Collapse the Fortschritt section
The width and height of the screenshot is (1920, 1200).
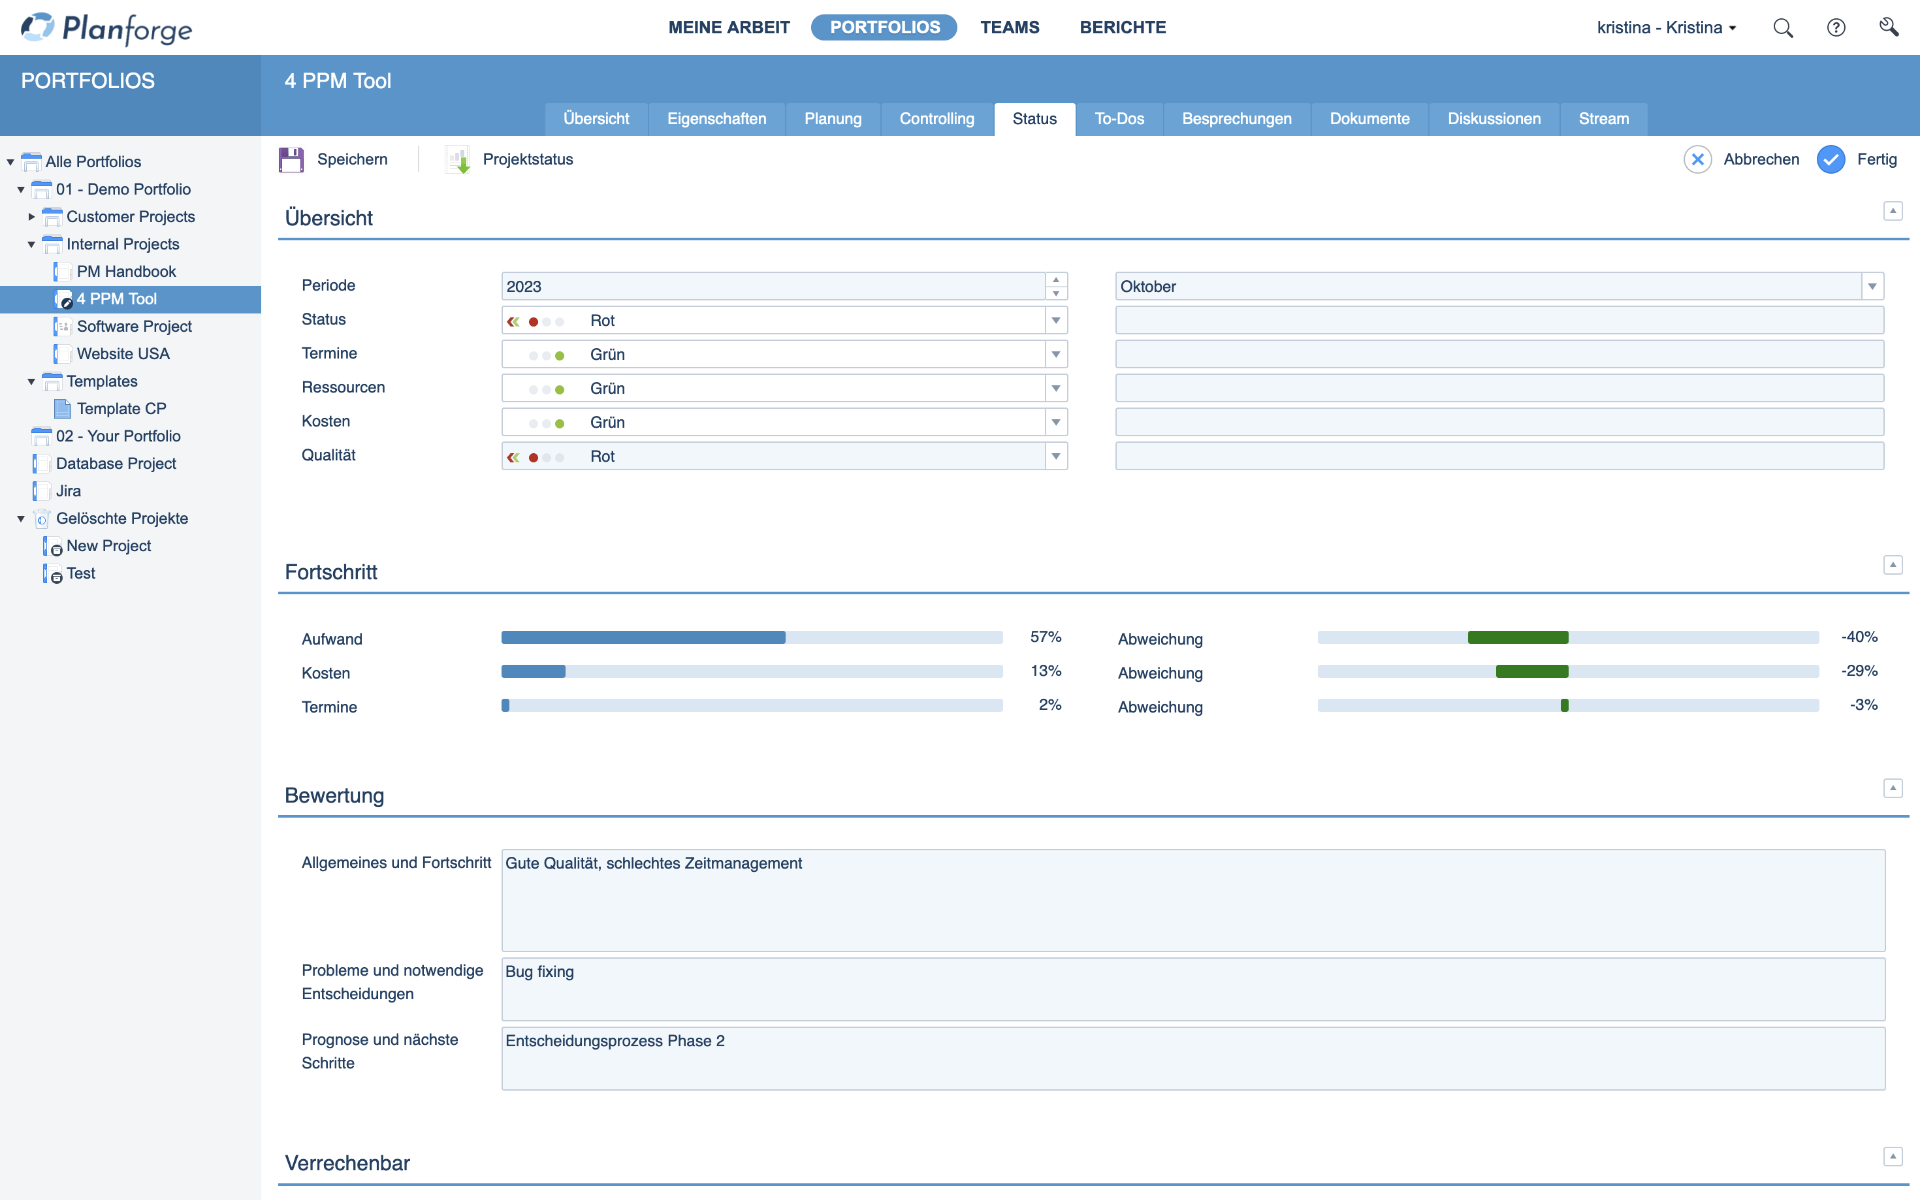pos(1892,565)
